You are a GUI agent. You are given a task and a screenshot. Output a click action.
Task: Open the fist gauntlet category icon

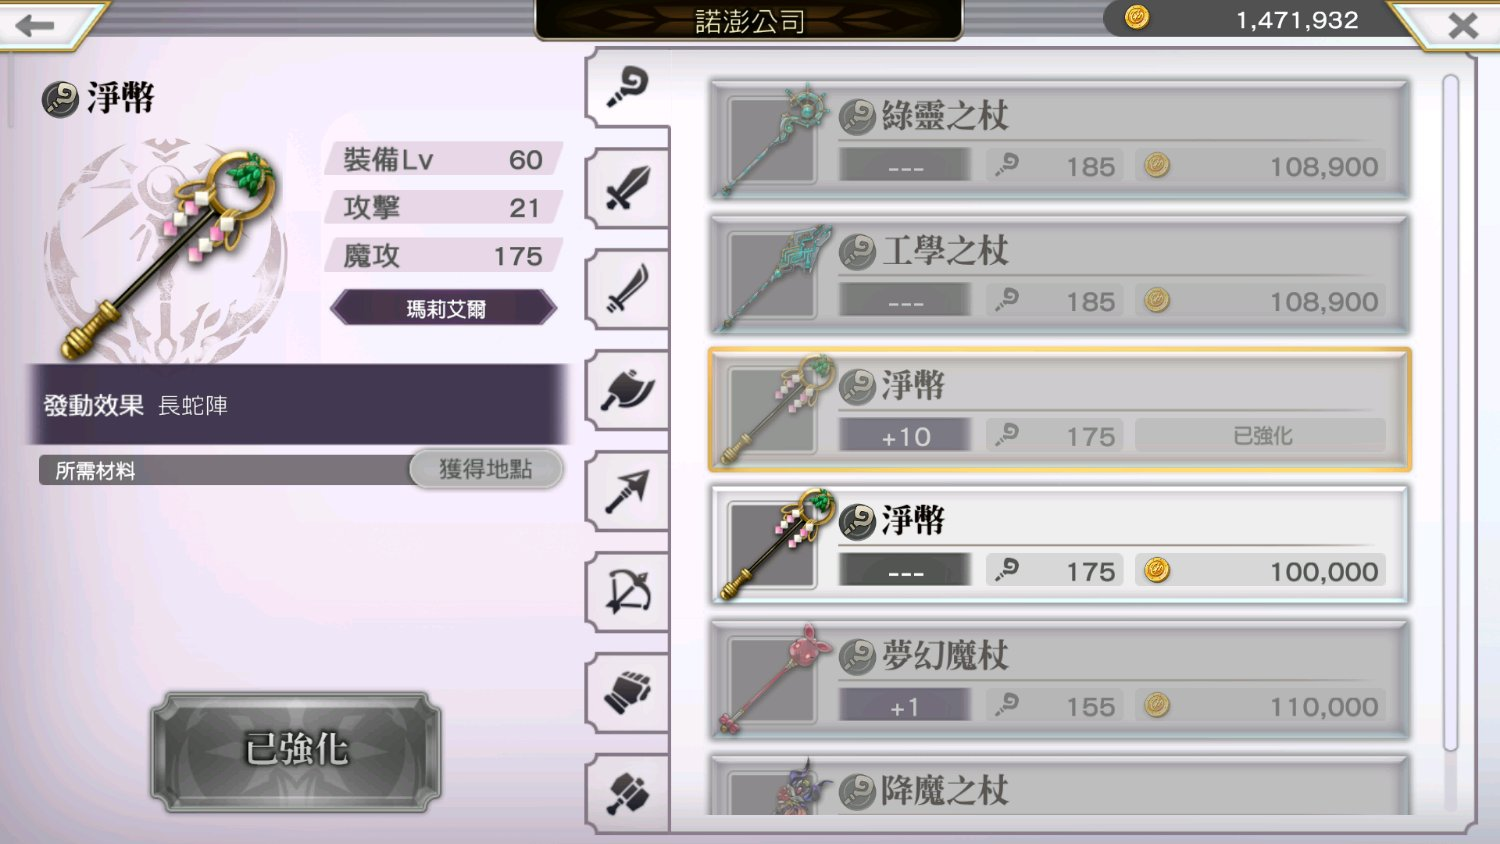pos(627,693)
